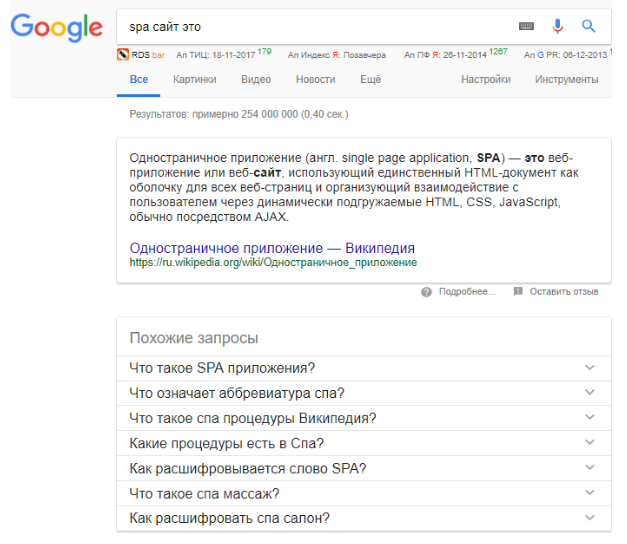627x544 pixels.
Task: Click the search query input field
Action: click(x=310, y=27)
